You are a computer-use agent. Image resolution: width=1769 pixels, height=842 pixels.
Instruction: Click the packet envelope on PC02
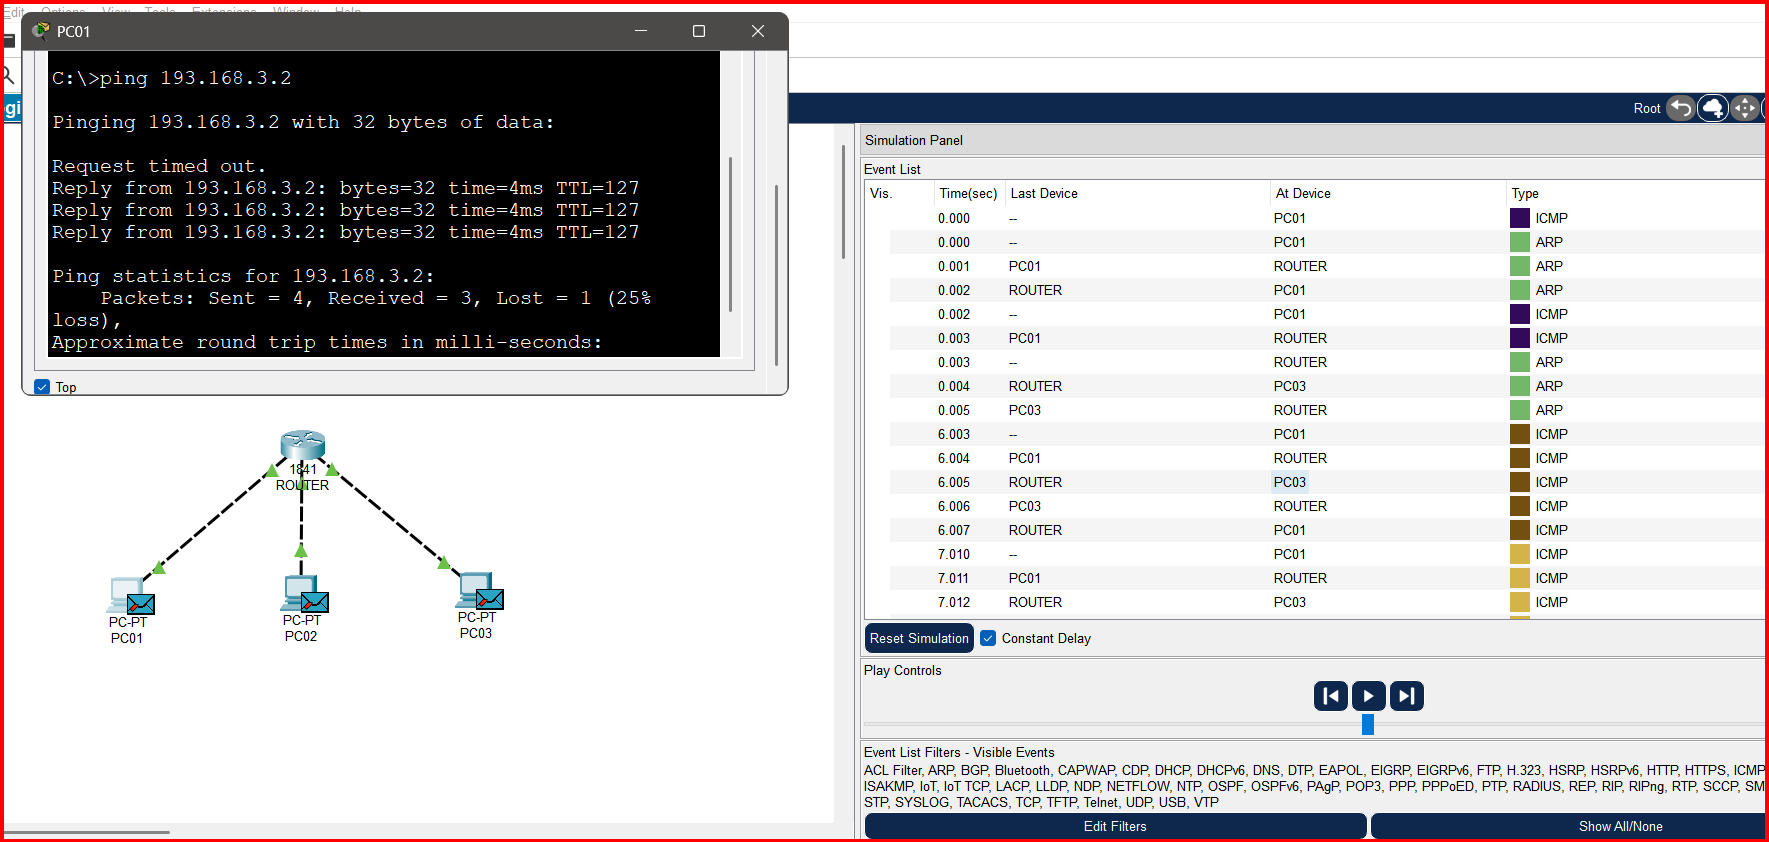pyautogui.click(x=315, y=602)
